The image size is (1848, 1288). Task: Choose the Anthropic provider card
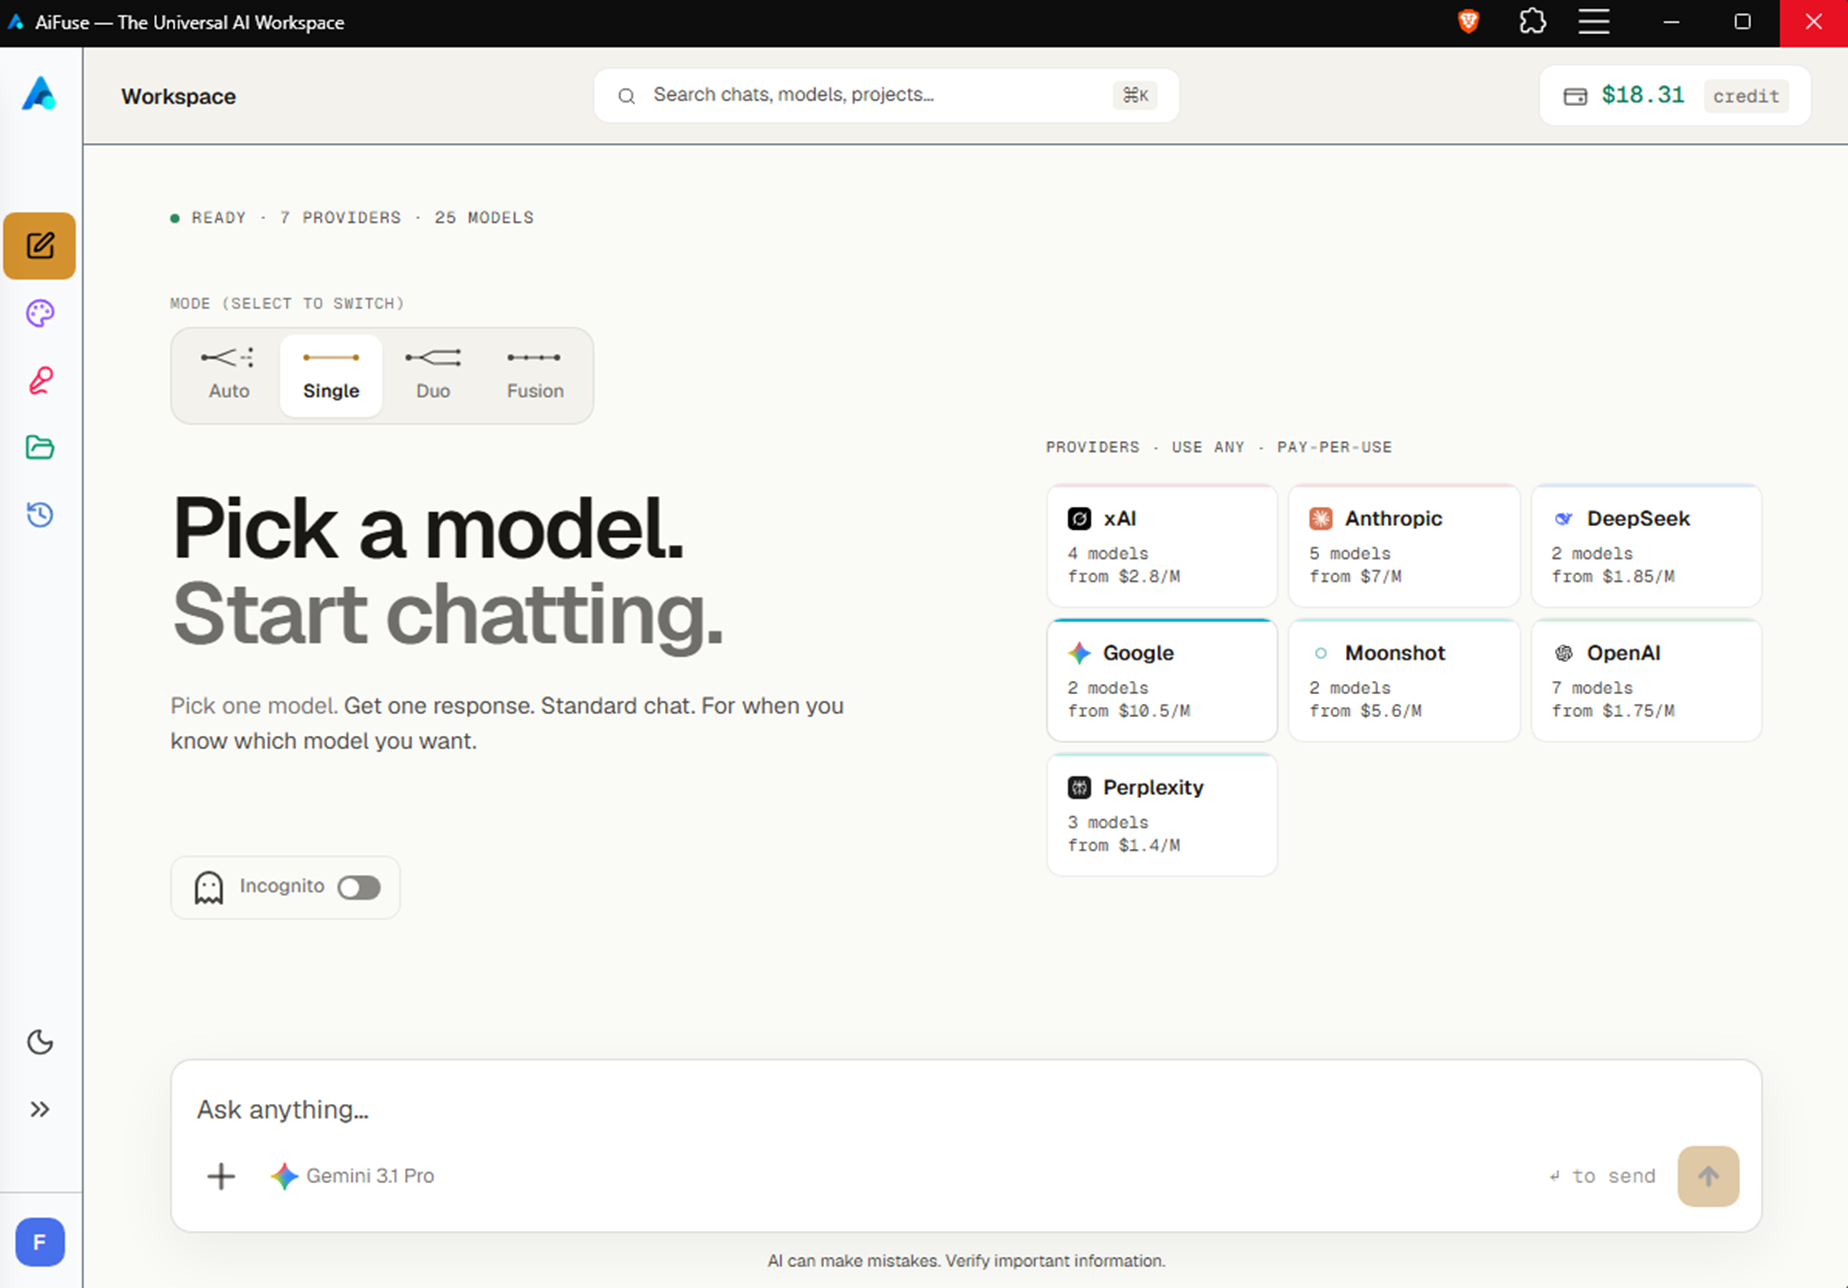(1404, 546)
